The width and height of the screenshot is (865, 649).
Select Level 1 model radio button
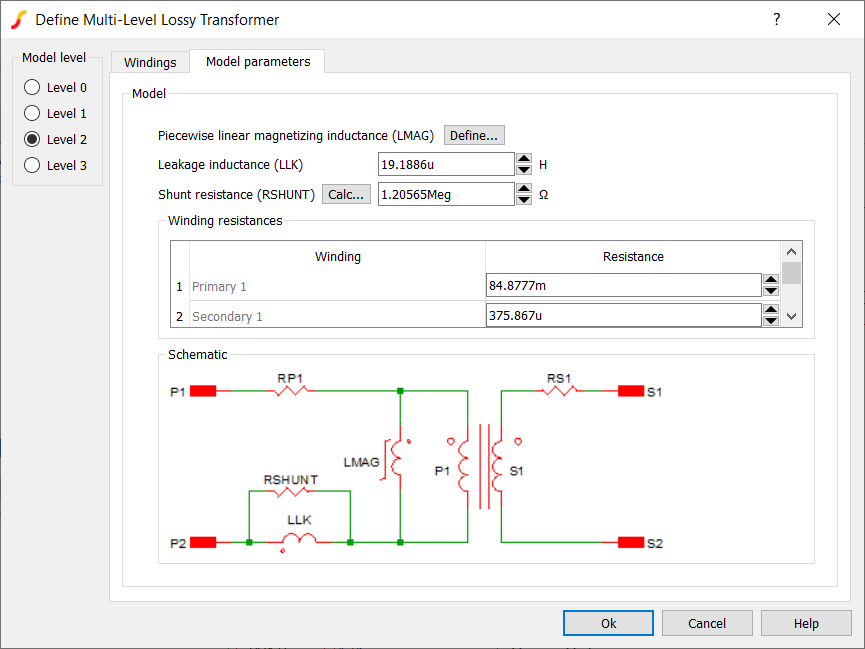[32, 113]
